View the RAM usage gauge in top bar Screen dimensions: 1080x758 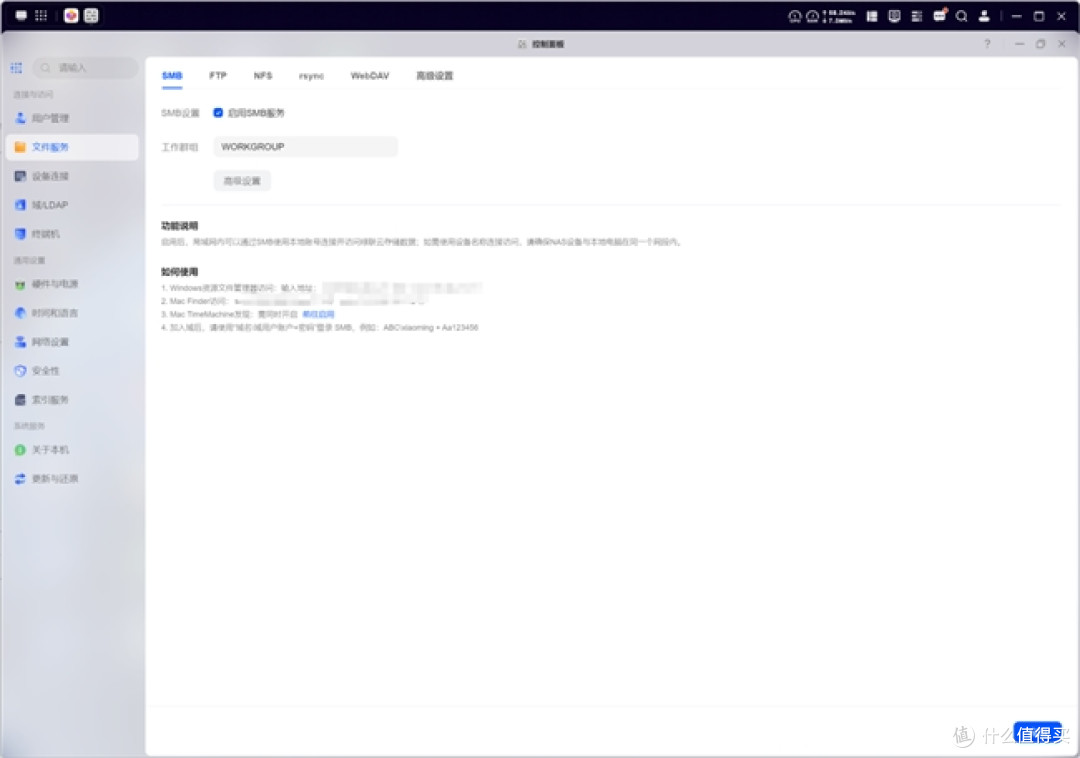coord(813,16)
